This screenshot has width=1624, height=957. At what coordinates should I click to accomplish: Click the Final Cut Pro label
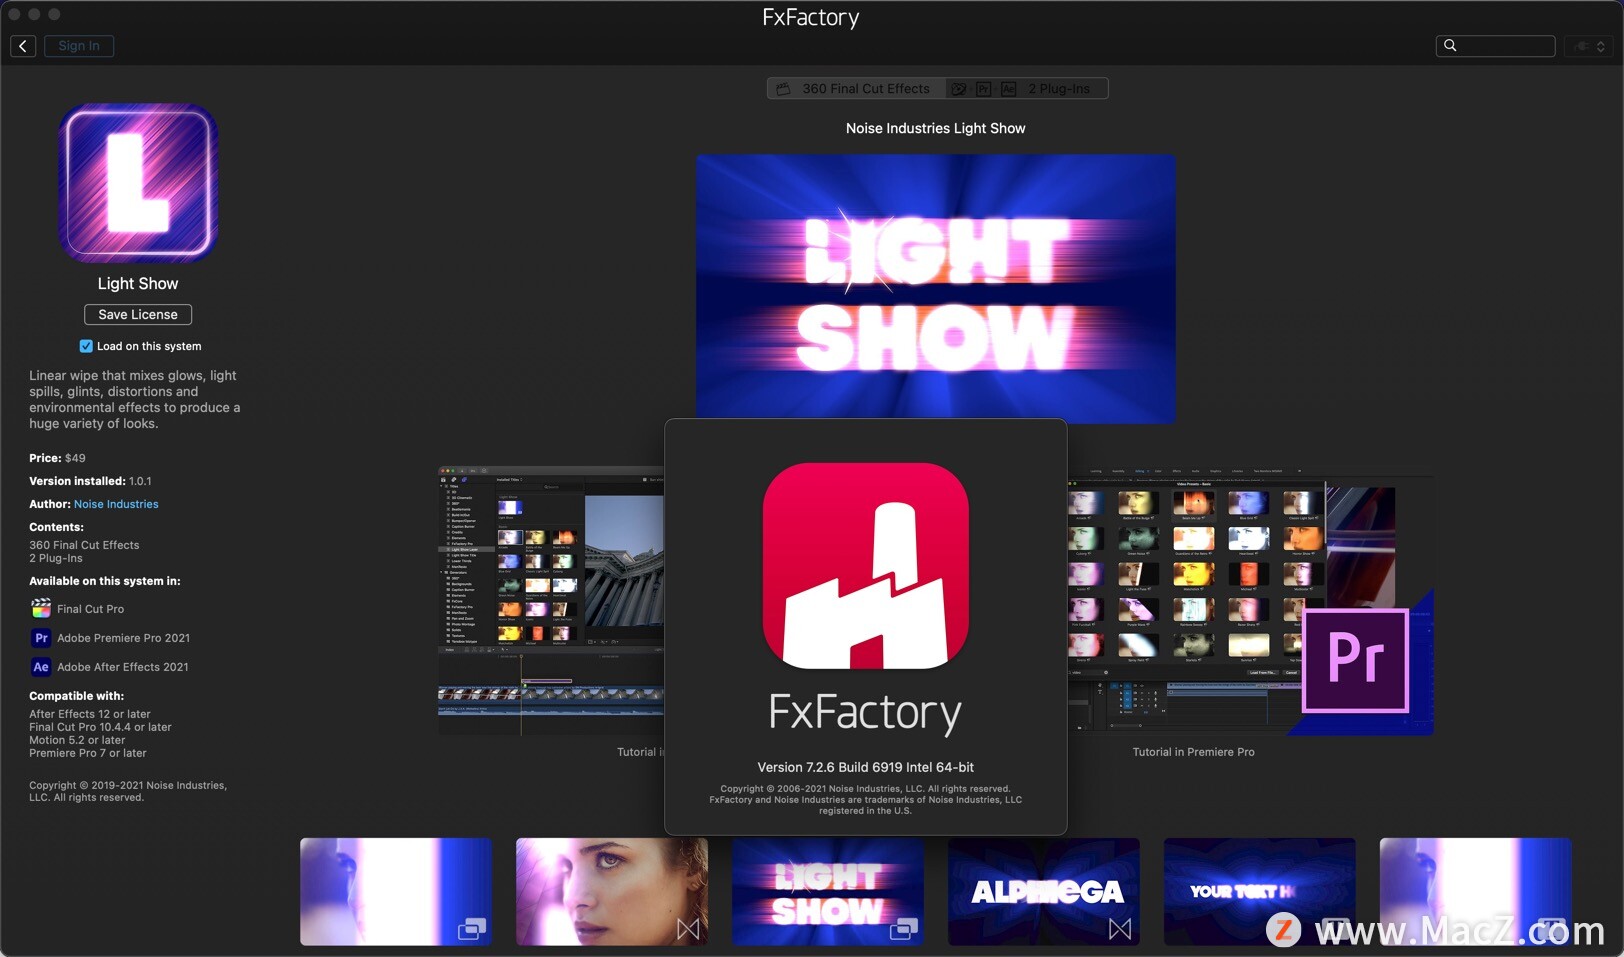click(x=91, y=609)
